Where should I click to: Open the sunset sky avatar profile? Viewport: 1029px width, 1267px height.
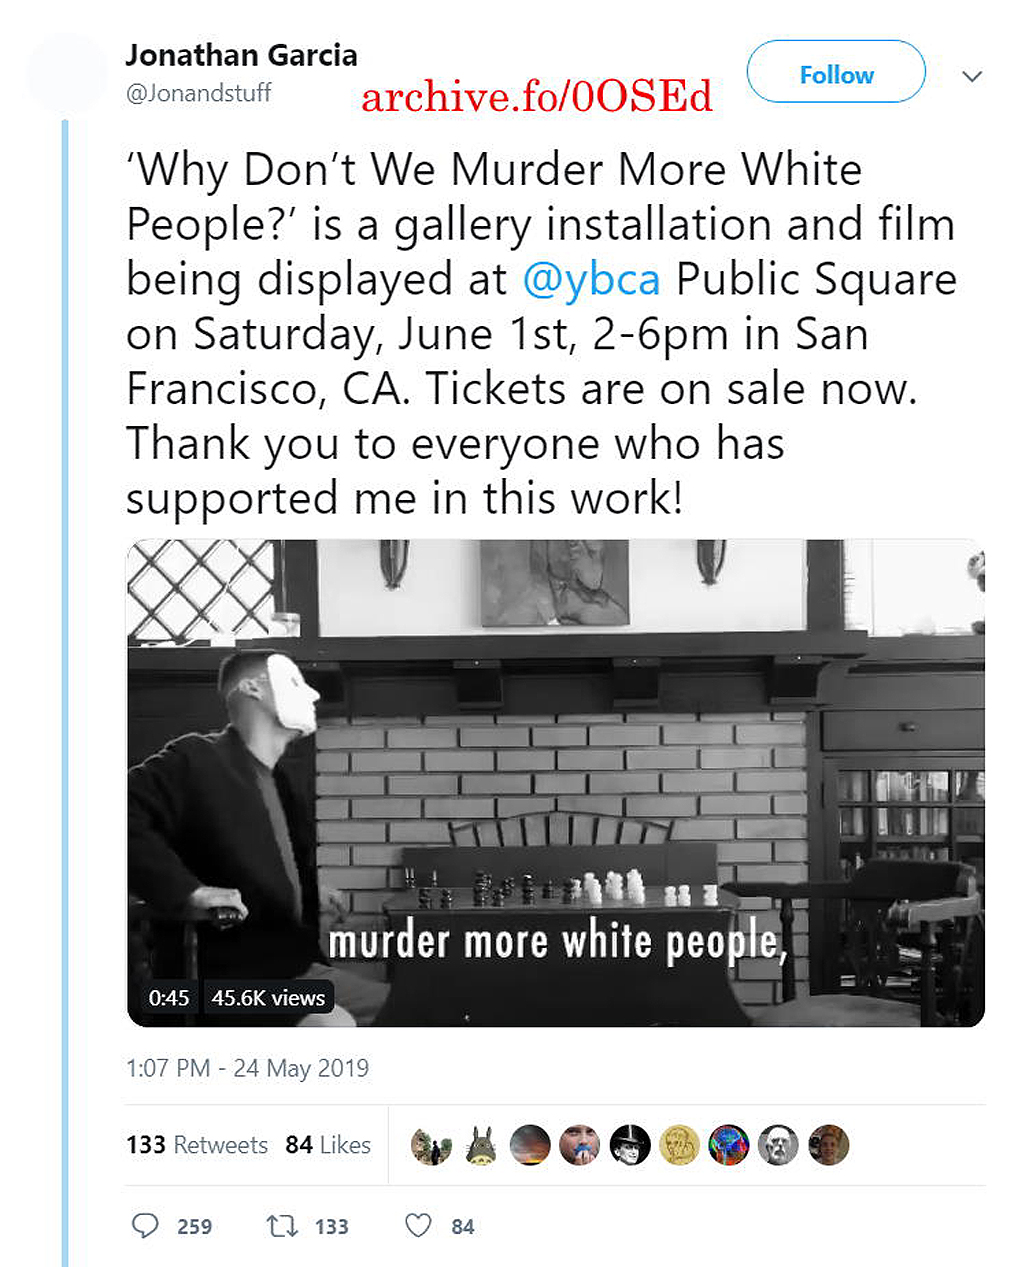coord(530,1145)
